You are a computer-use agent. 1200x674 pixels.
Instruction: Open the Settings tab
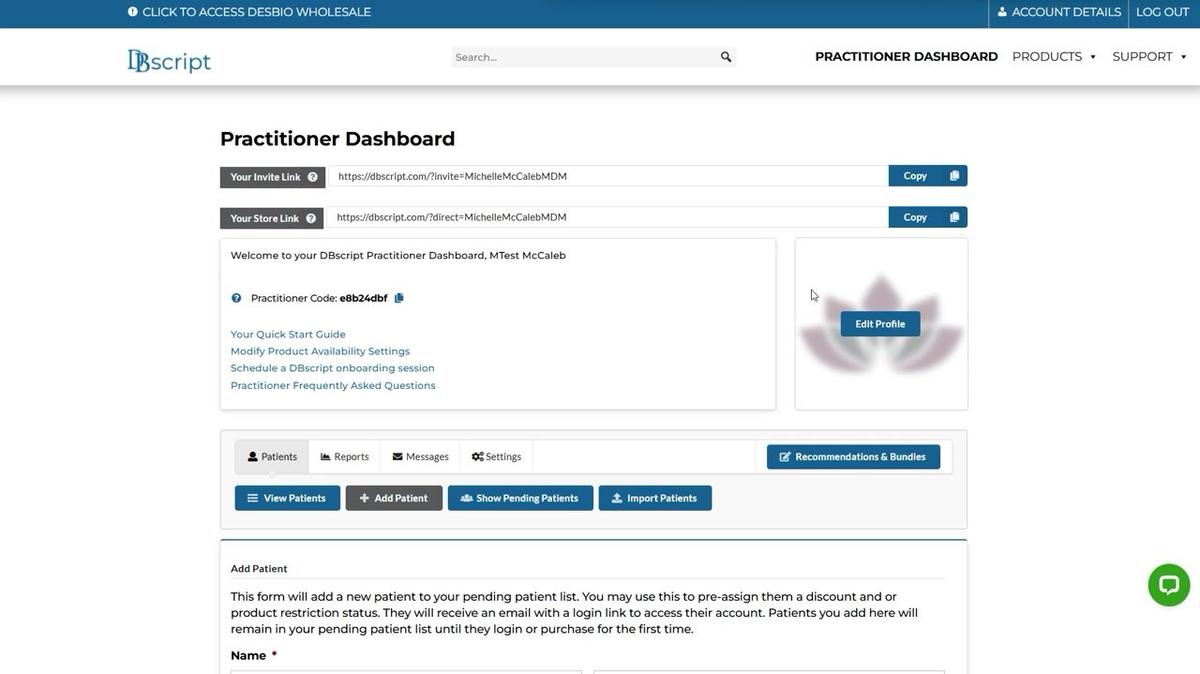click(496, 457)
